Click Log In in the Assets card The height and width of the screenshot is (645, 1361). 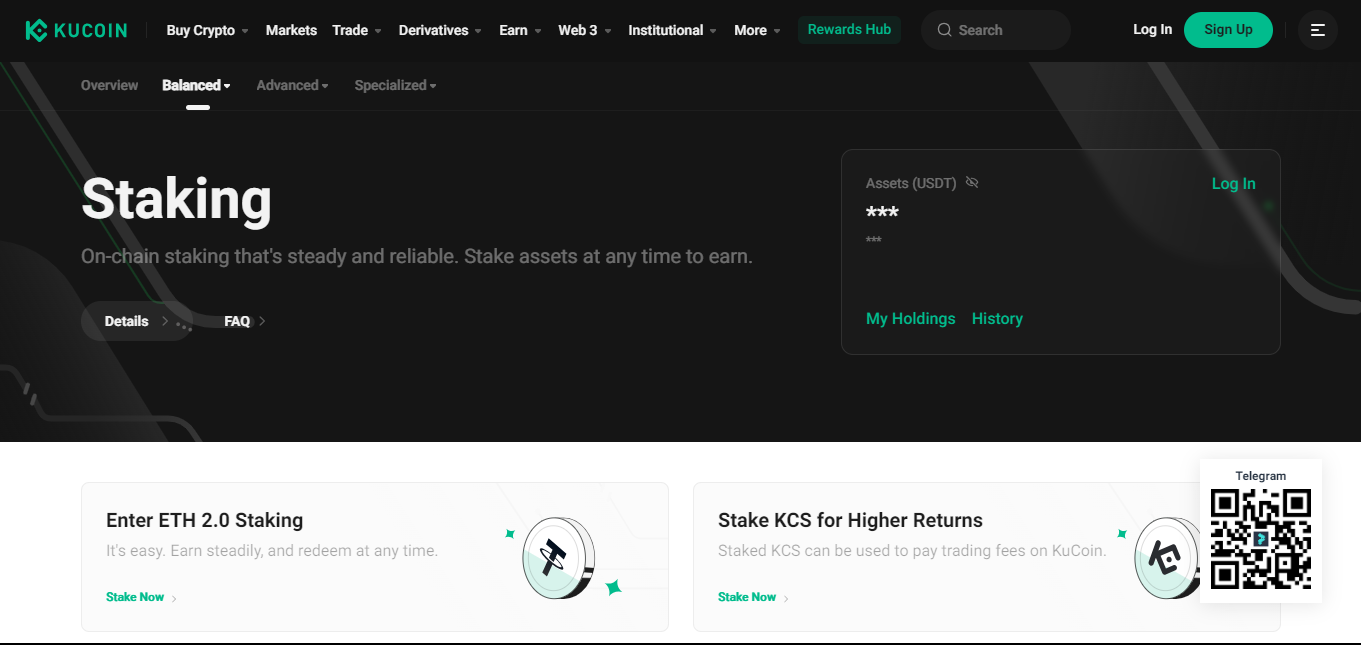coord(1233,184)
